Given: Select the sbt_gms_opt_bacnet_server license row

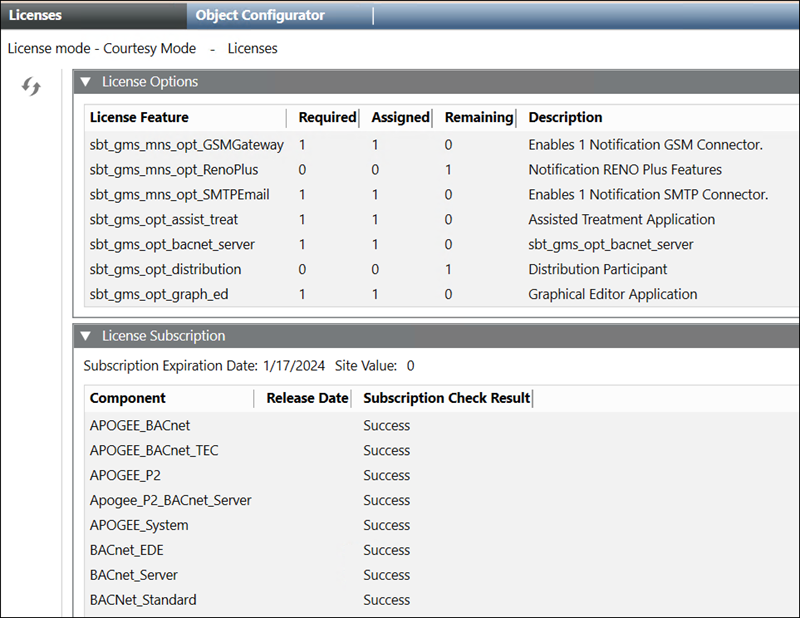Looking at the screenshot, I should (172, 245).
